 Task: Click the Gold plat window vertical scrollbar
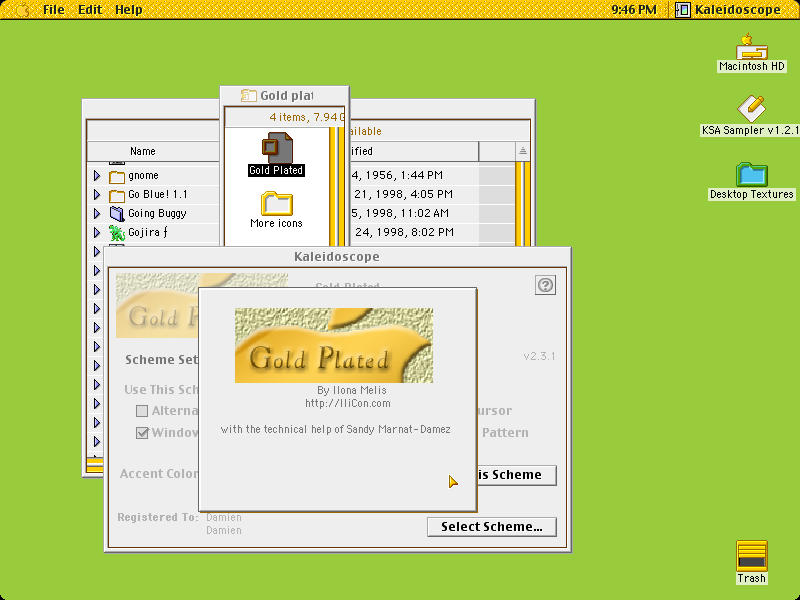(337, 187)
